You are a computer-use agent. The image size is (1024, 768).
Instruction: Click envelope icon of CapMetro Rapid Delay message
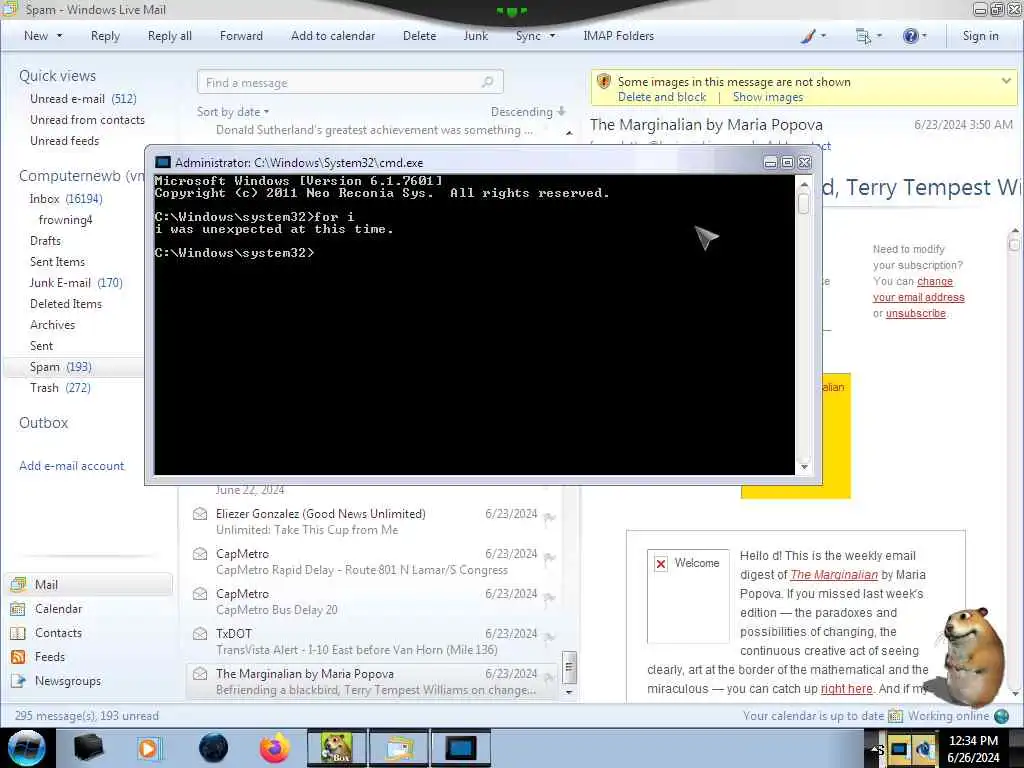pyautogui.click(x=200, y=554)
